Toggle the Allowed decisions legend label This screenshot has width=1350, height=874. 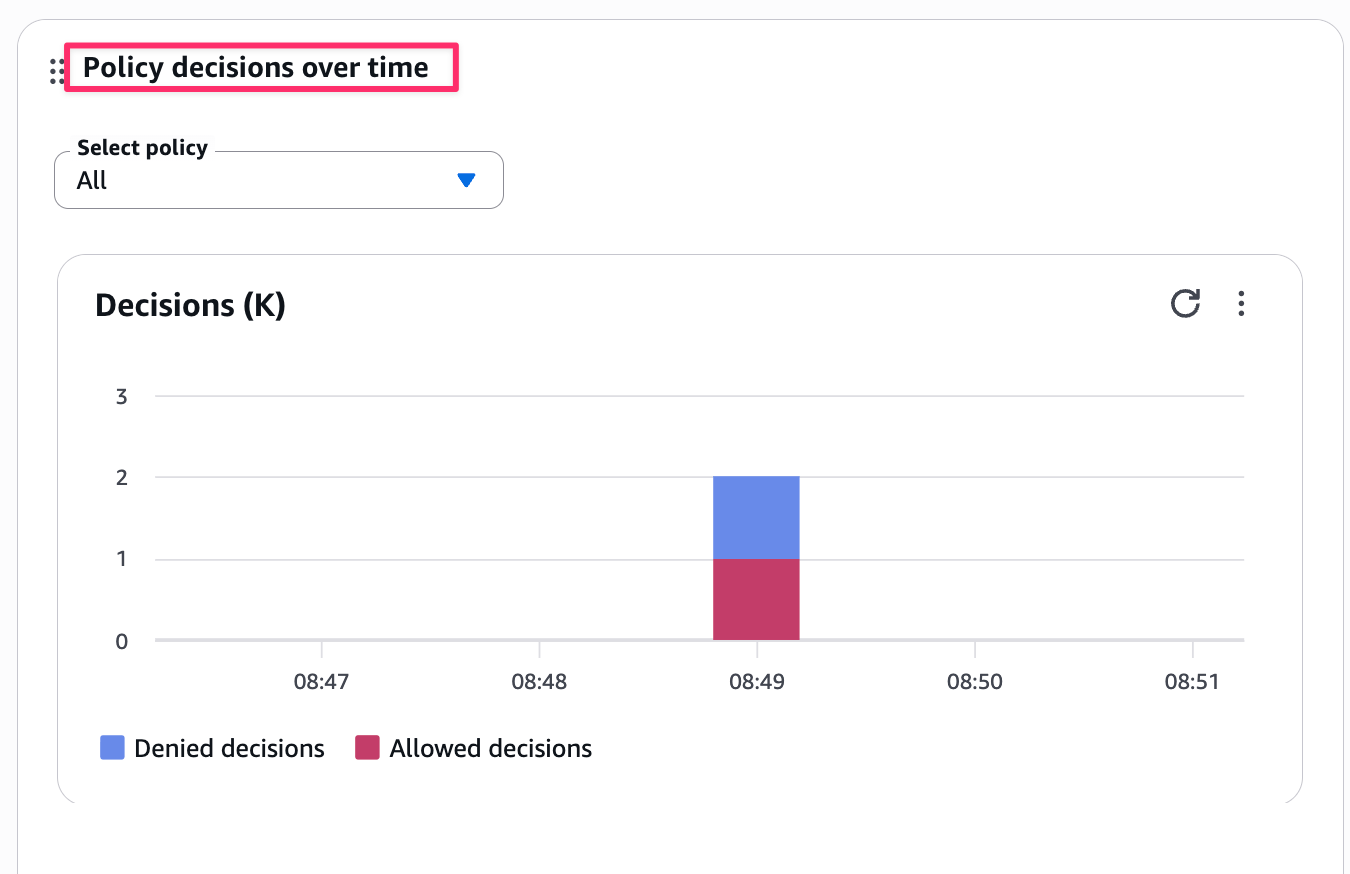pos(490,748)
